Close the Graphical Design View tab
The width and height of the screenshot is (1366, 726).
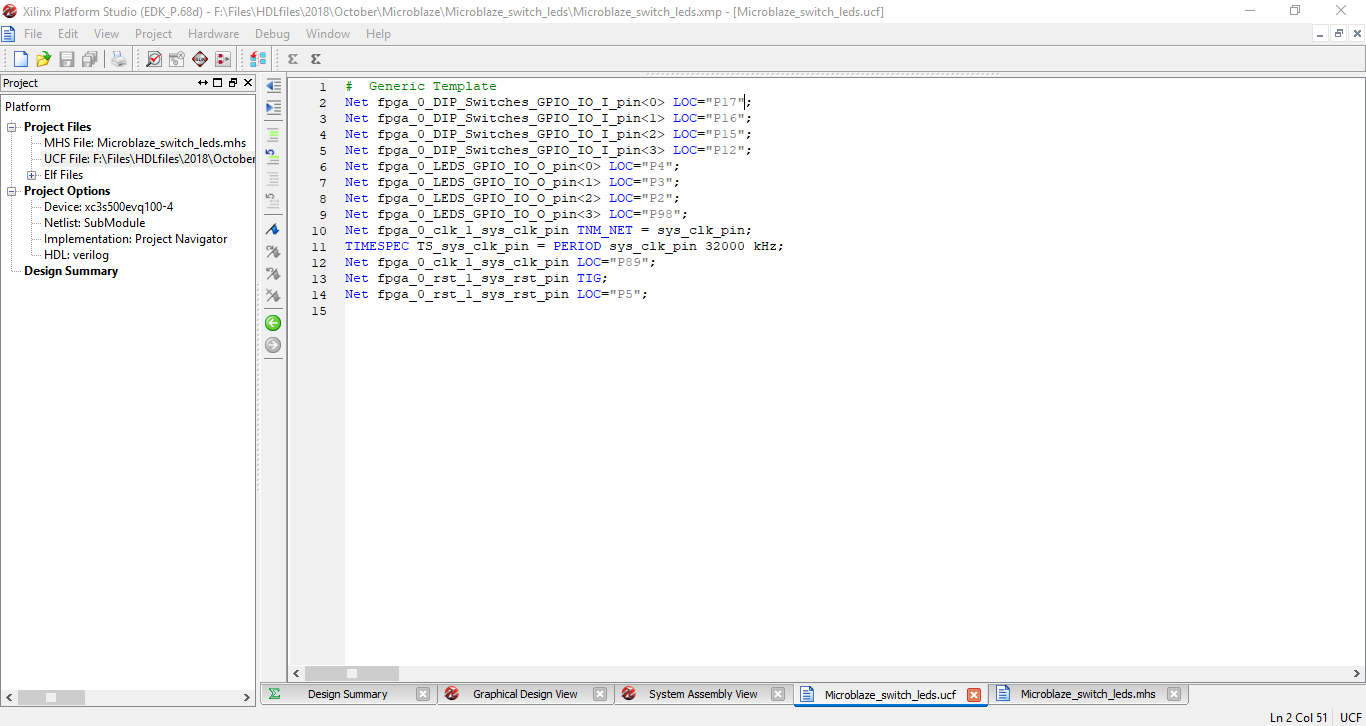[x=600, y=694]
